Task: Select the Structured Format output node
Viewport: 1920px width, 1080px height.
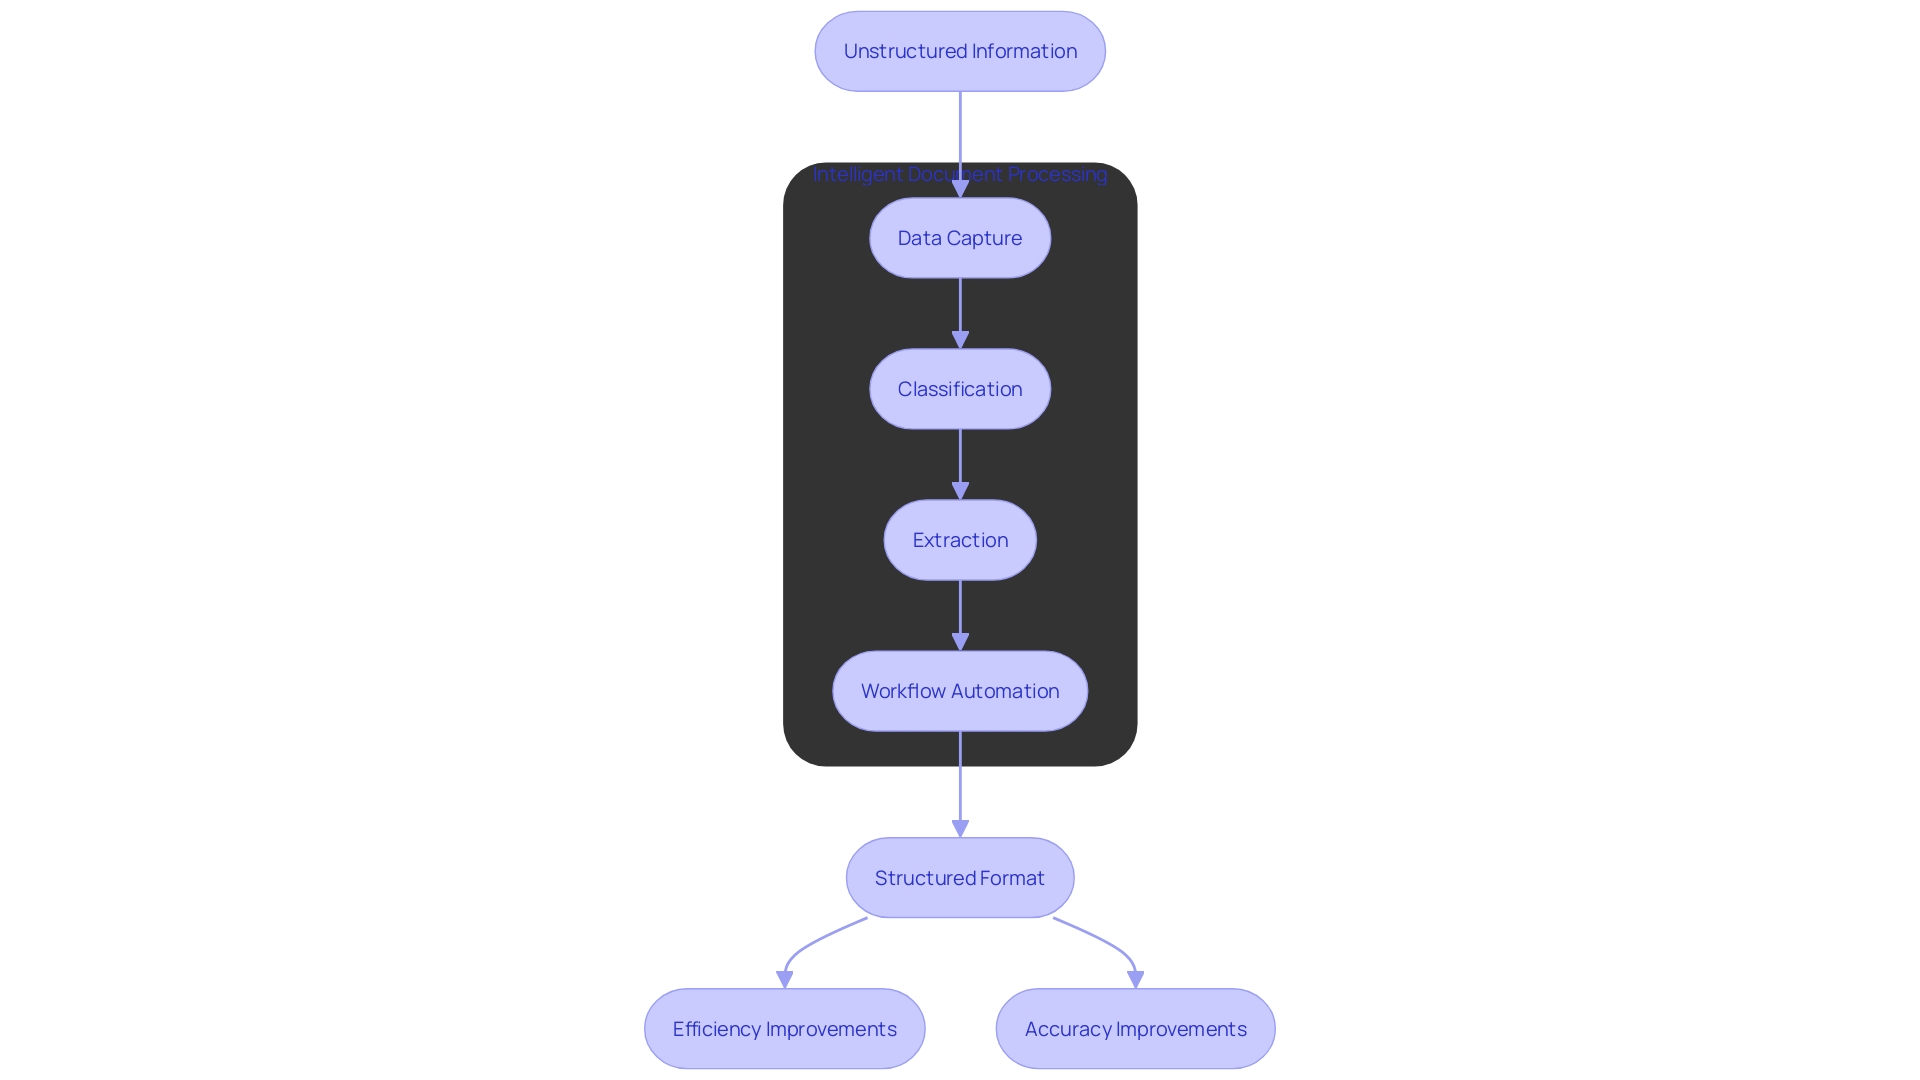Action: (960, 878)
